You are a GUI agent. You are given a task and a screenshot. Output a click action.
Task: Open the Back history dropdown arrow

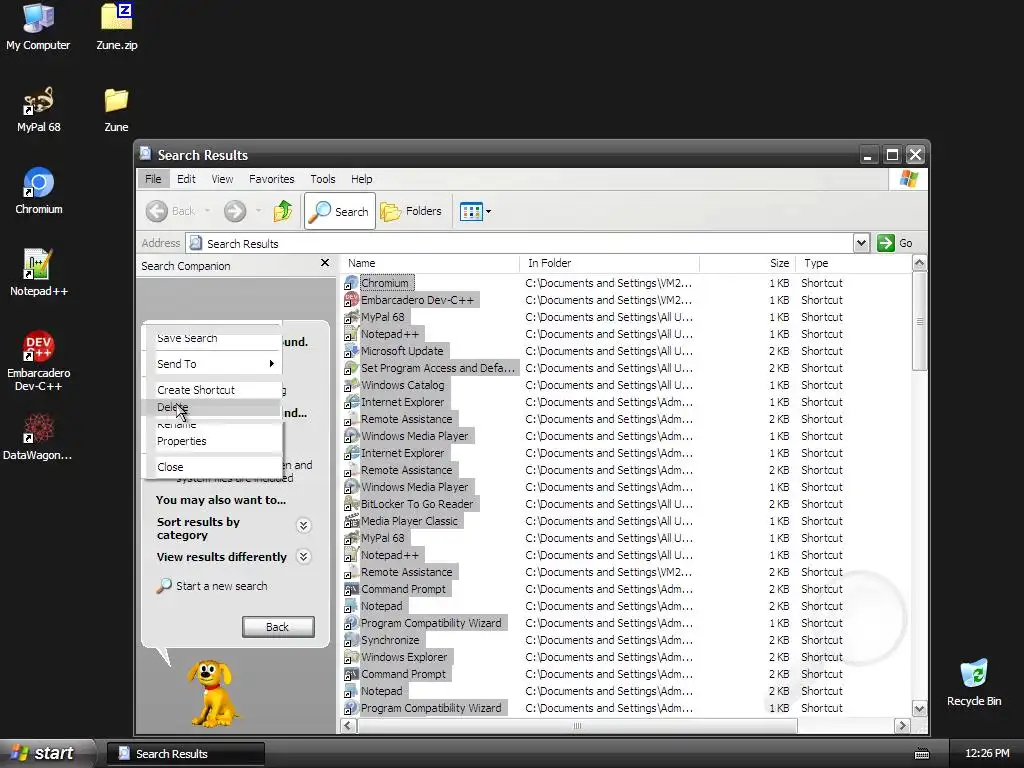pos(207,211)
